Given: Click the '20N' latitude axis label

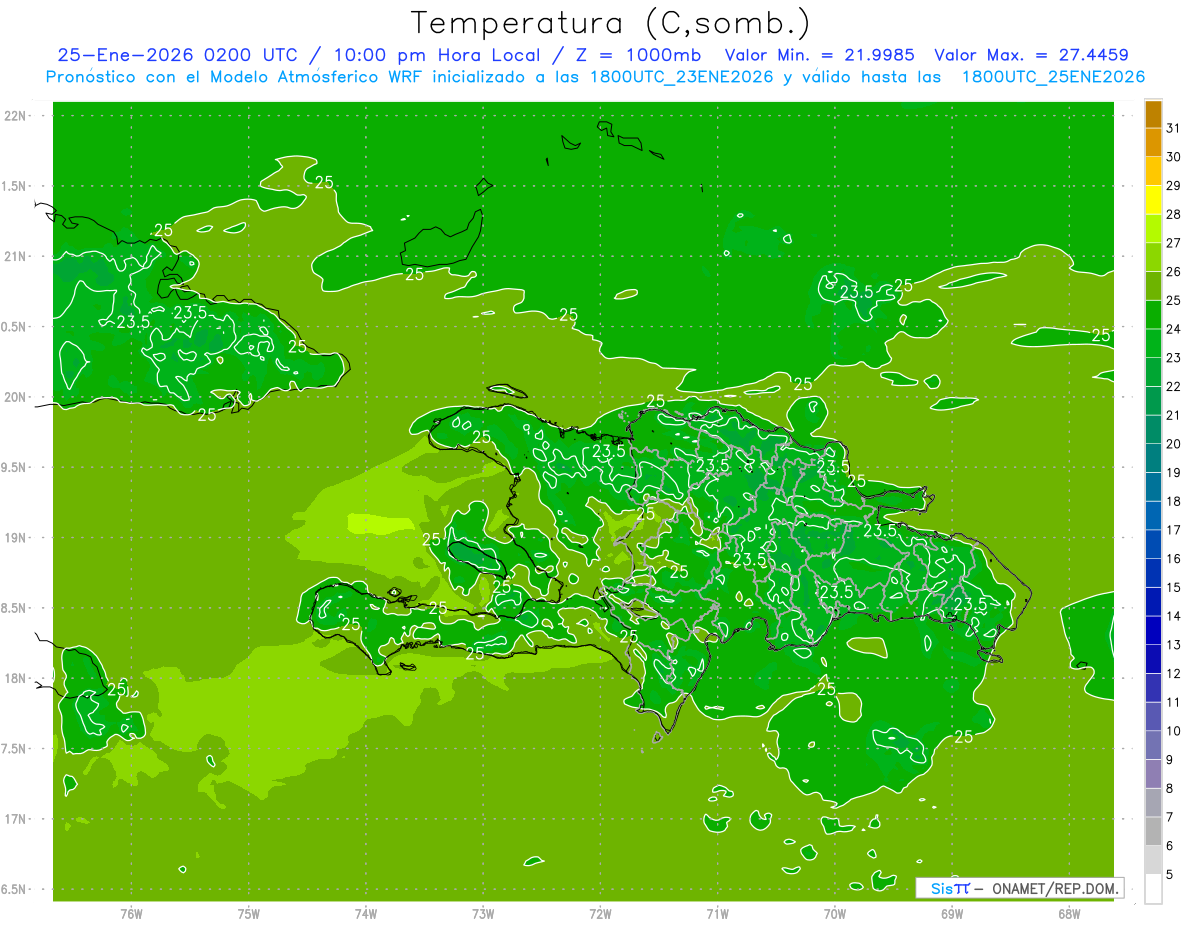Looking at the screenshot, I should (17, 397).
